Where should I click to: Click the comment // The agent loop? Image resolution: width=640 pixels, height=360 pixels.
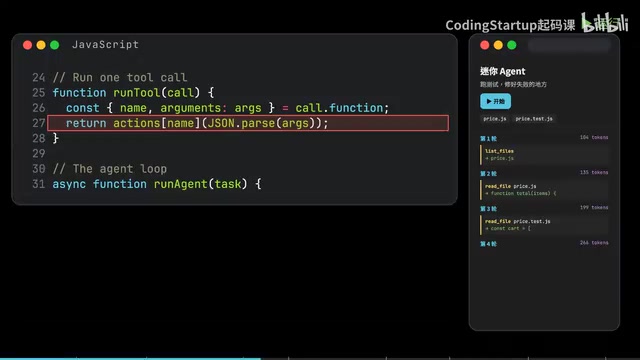[110, 169]
